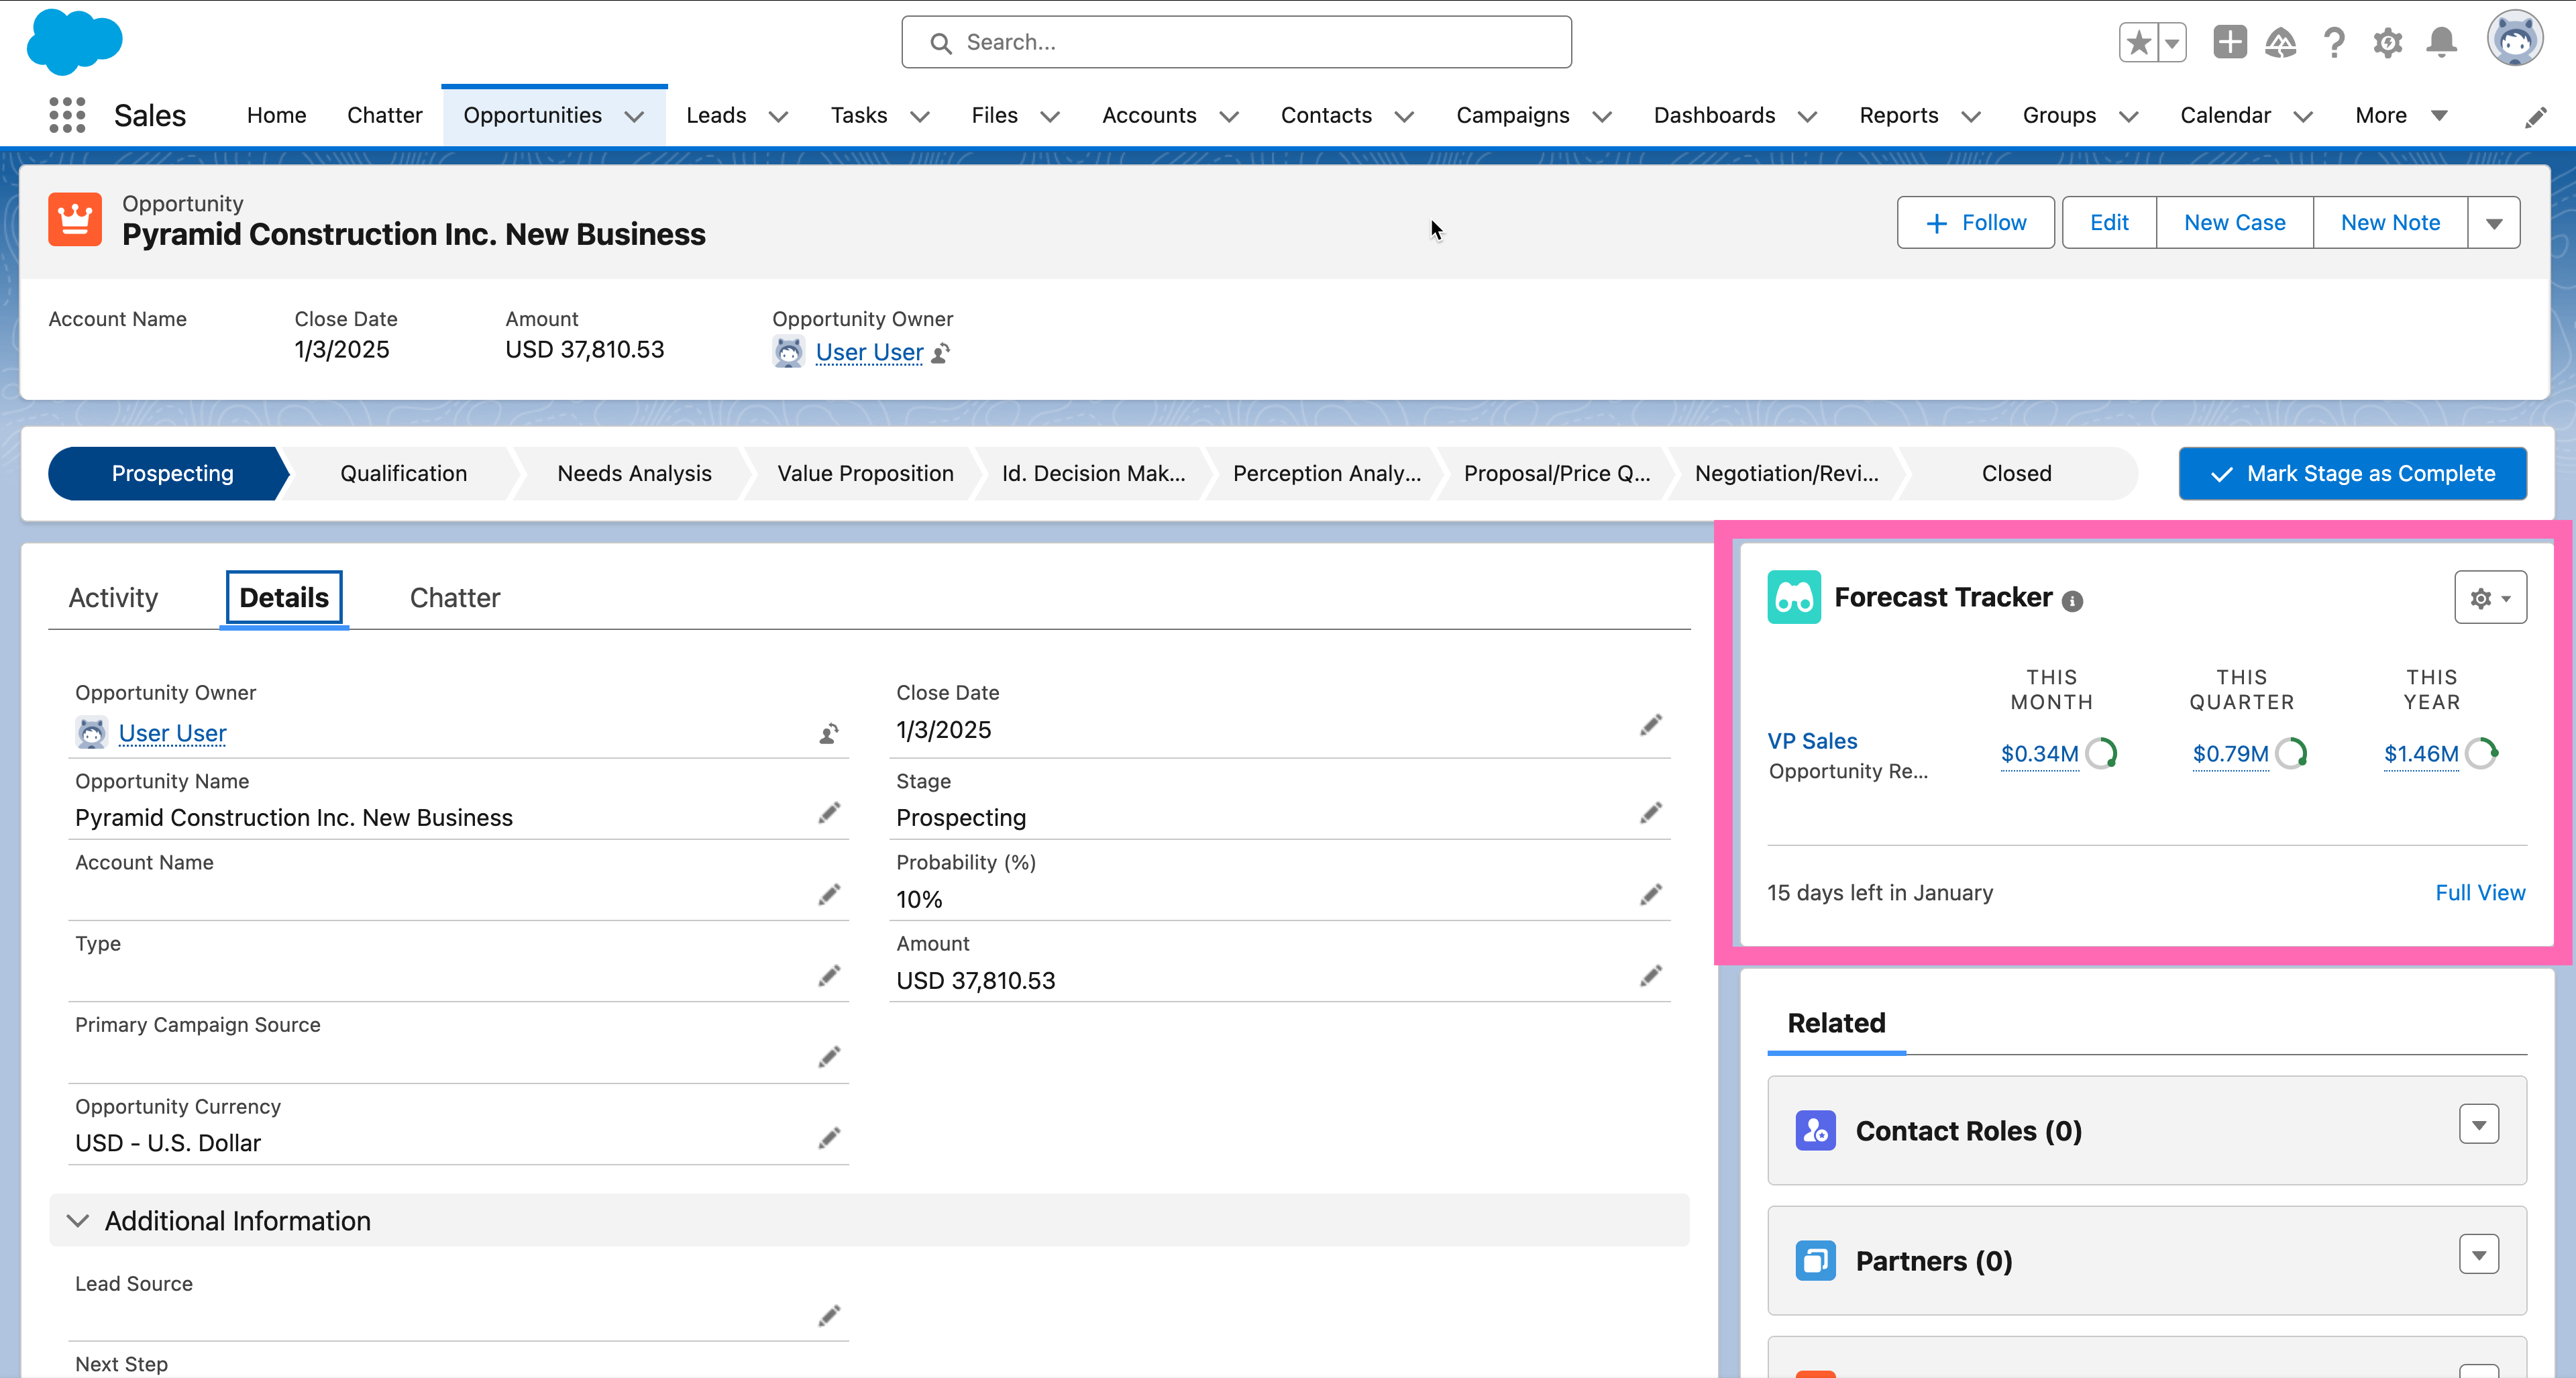This screenshot has height=1378, width=2576.
Task: Click the Edit button
Action: coord(2109,223)
